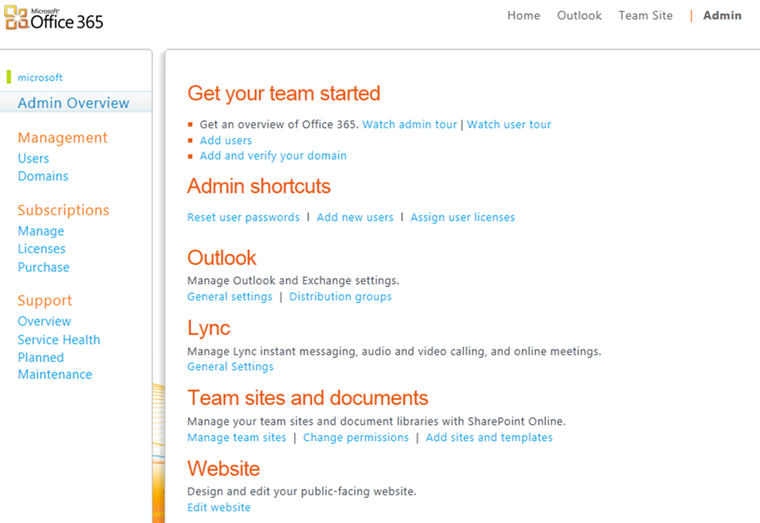This screenshot has width=760, height=523.
Task: Open Purchase under Subscriptions
Action: (44, 267)
